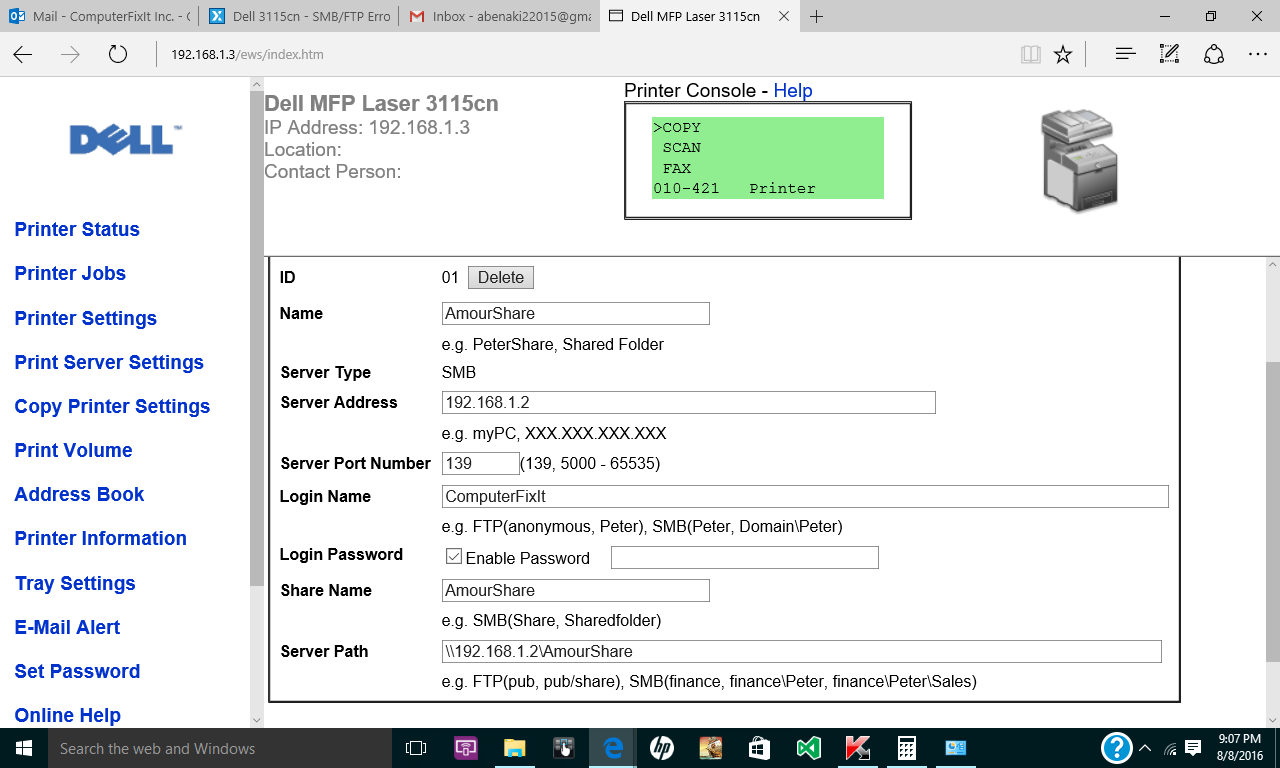This screenshot has width=1280, height=768.
Task: Open Task View on the taskbar
Action: tap(416, 748)
